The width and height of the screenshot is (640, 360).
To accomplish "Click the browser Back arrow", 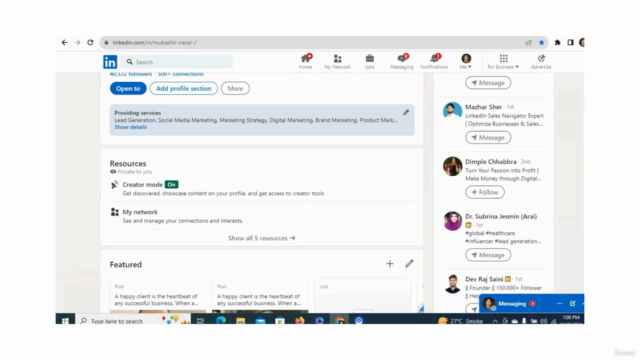I will 64,42.
